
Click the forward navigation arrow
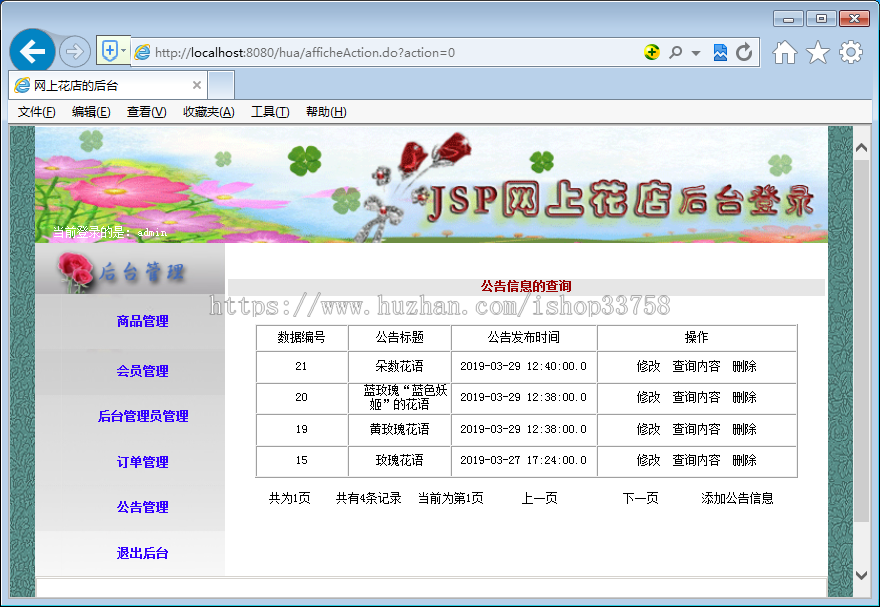click(x=74, y=51)
